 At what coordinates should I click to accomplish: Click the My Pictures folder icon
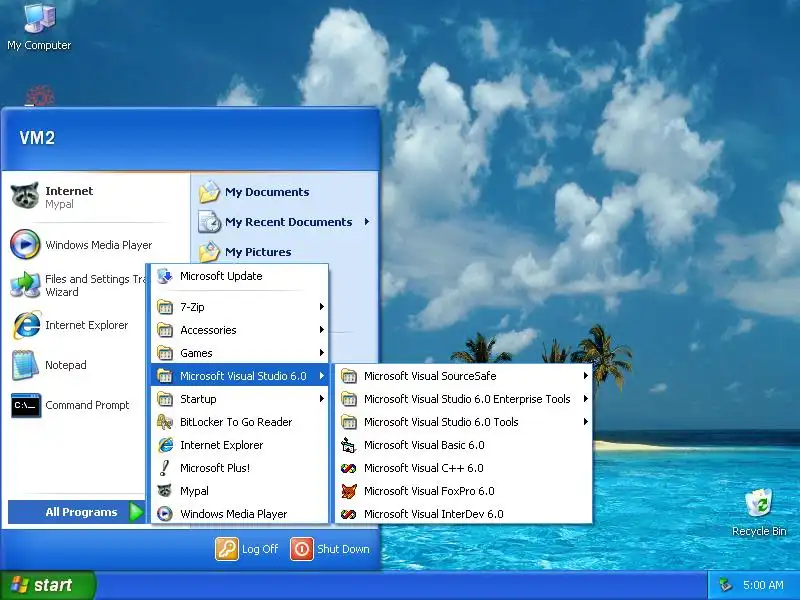209,252
